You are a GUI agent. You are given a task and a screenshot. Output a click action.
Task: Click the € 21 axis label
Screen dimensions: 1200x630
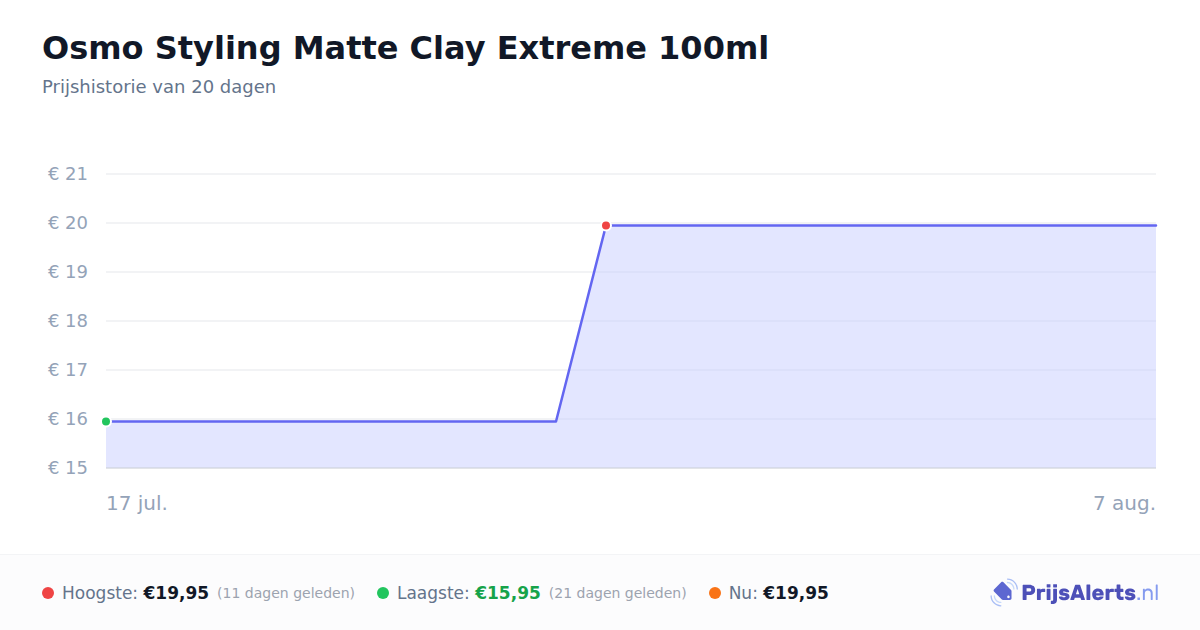pos(68,174)
